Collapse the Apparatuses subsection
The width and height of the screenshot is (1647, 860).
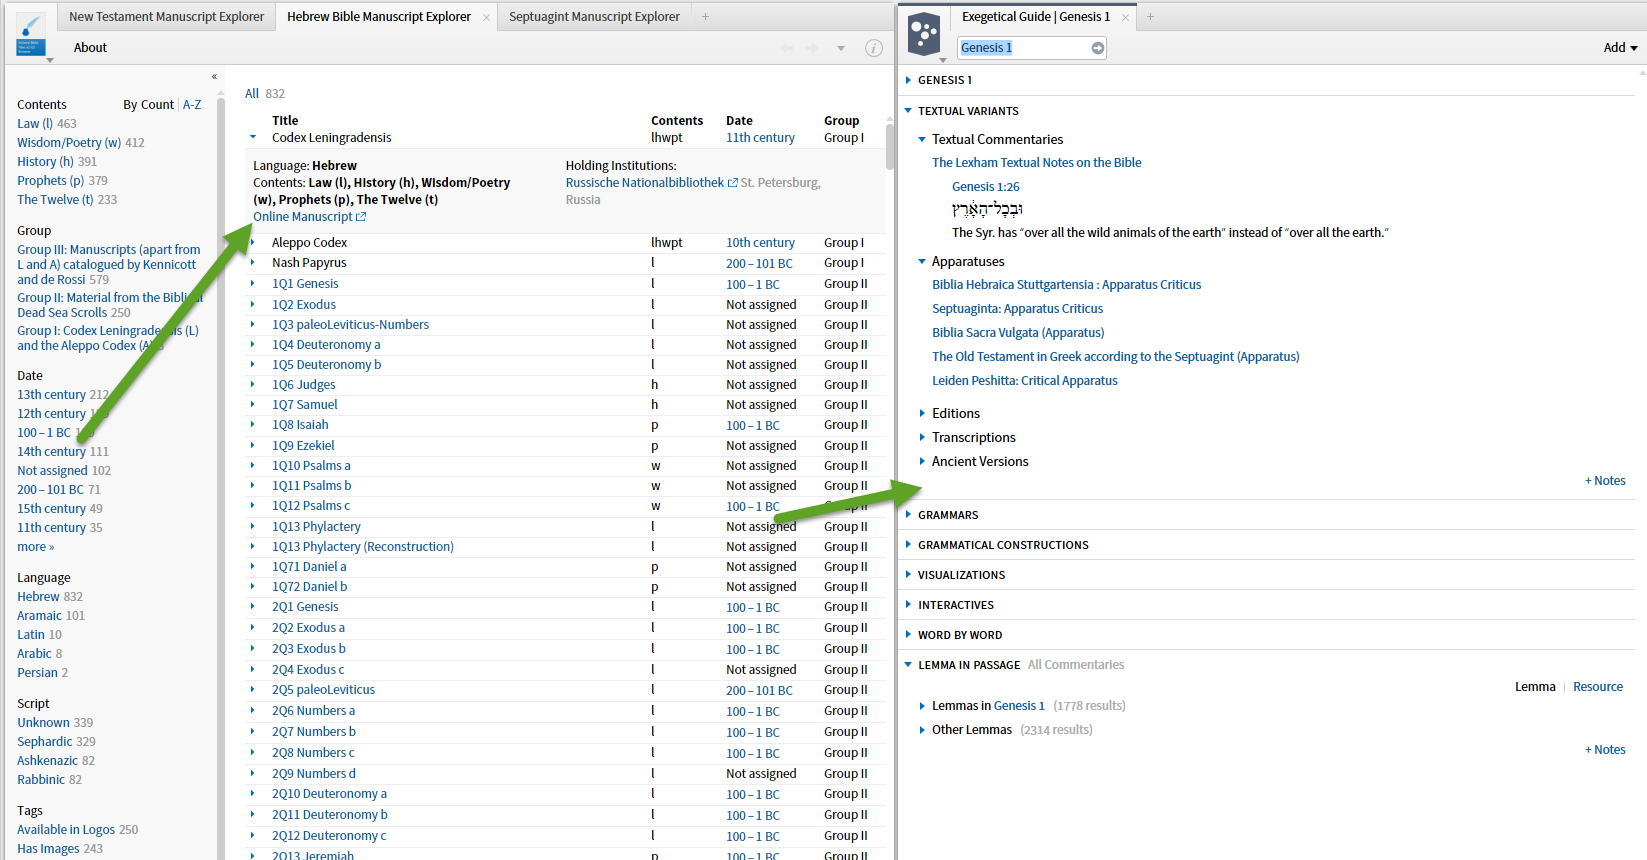922,262
